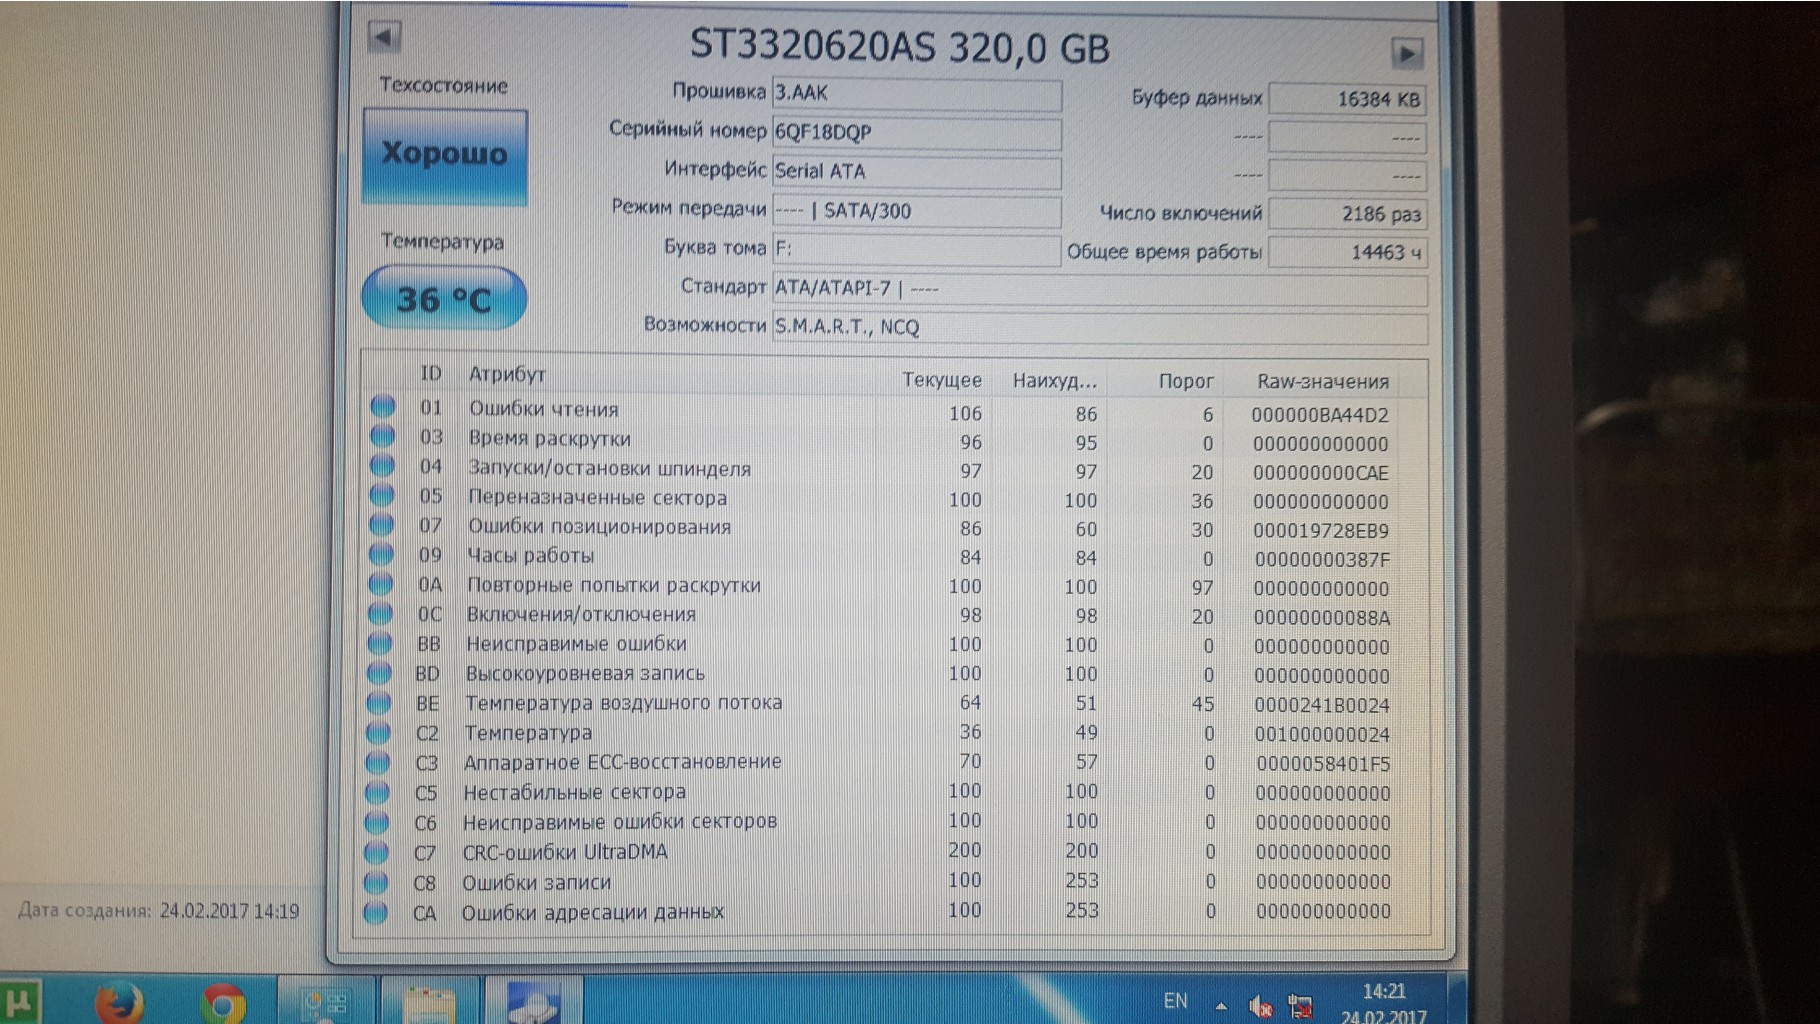Click the Буква тома field F:
This screenshot has width=1820, height=1024.
(917, 249)
